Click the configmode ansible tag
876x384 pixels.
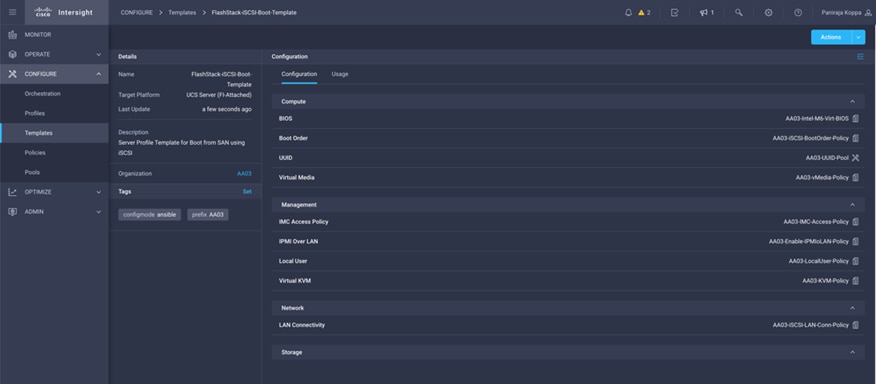coord(149,215)
